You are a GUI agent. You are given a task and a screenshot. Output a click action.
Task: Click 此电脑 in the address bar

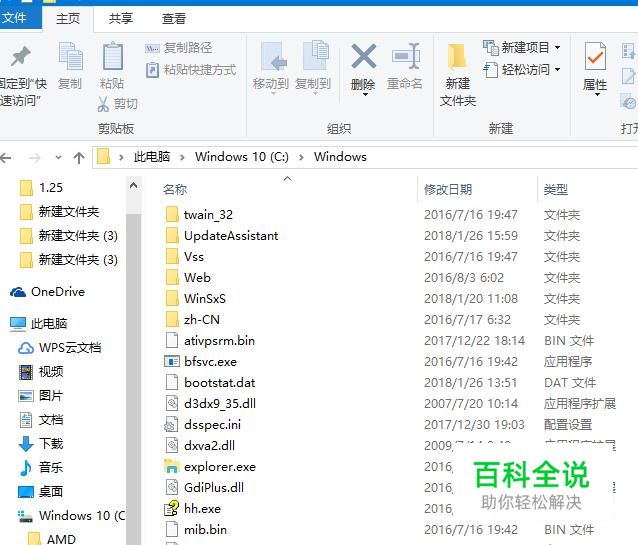(152, 157)
